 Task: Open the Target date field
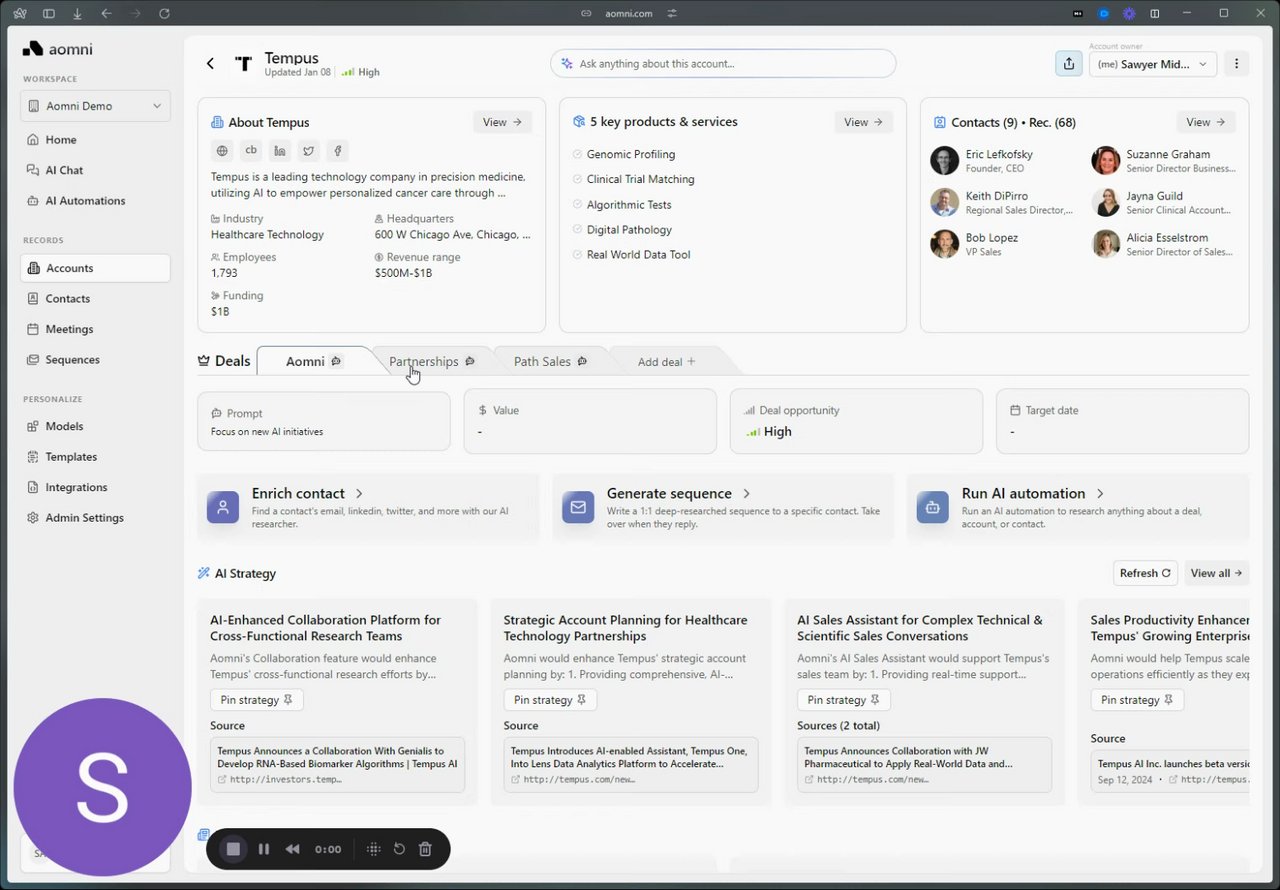[1122, 421]
